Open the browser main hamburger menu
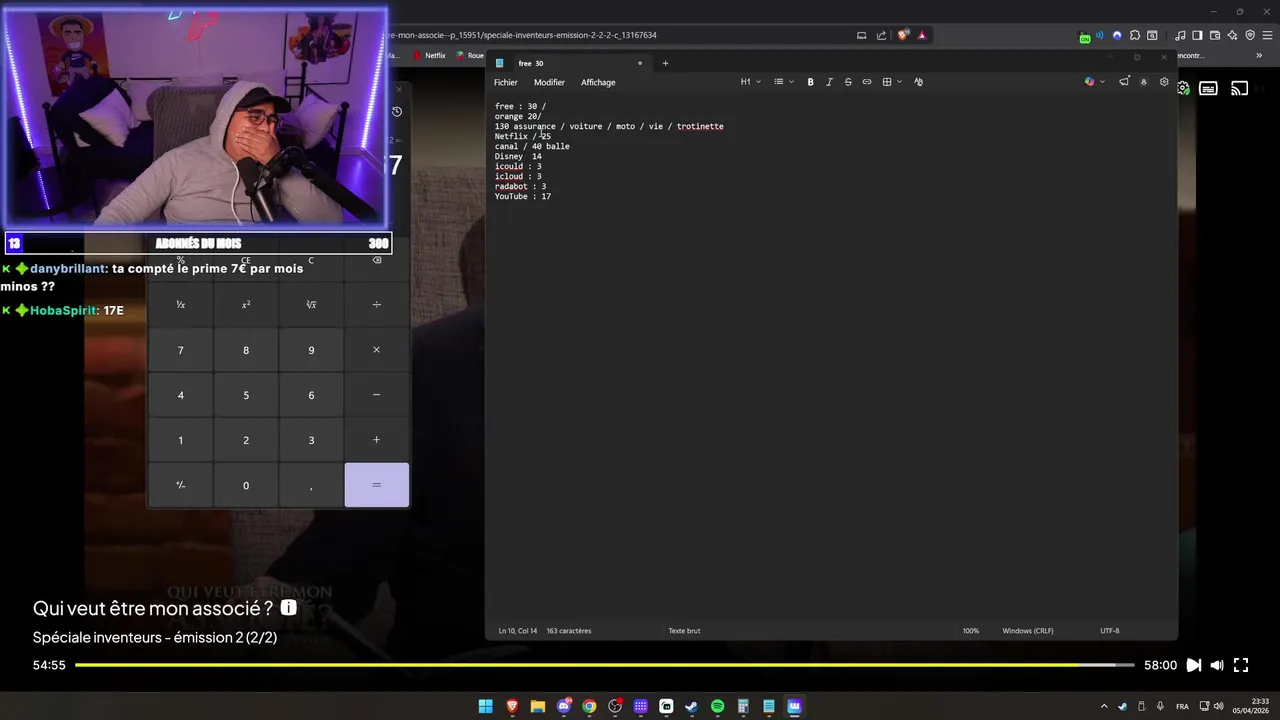 click(x=1267, y=35)
